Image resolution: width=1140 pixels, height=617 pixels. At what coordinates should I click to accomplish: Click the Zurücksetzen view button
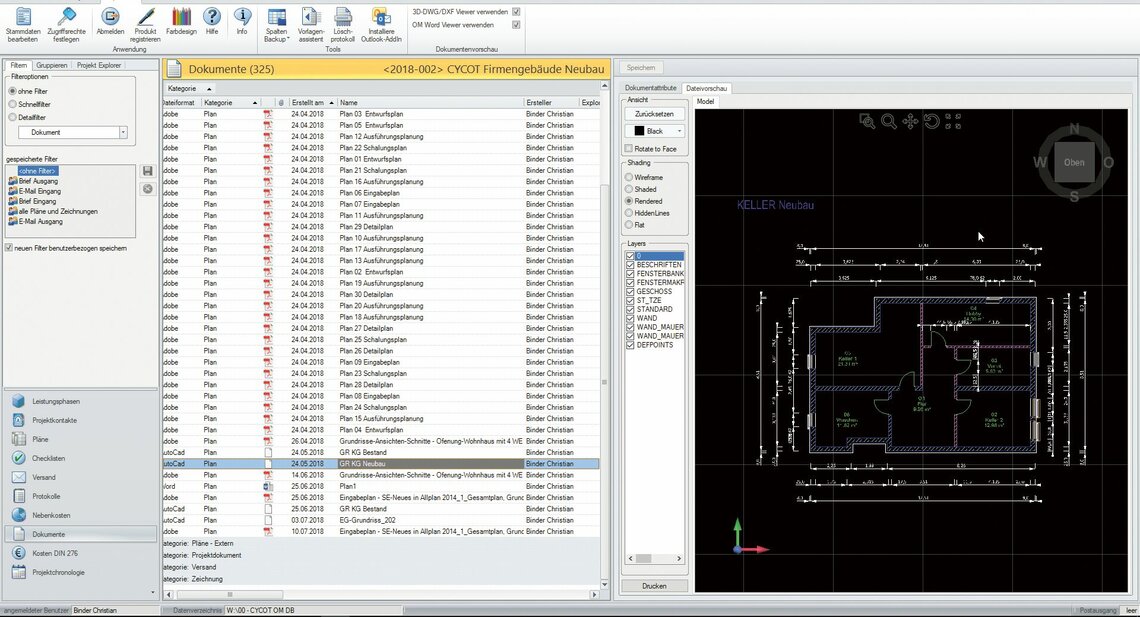point(654,114)
